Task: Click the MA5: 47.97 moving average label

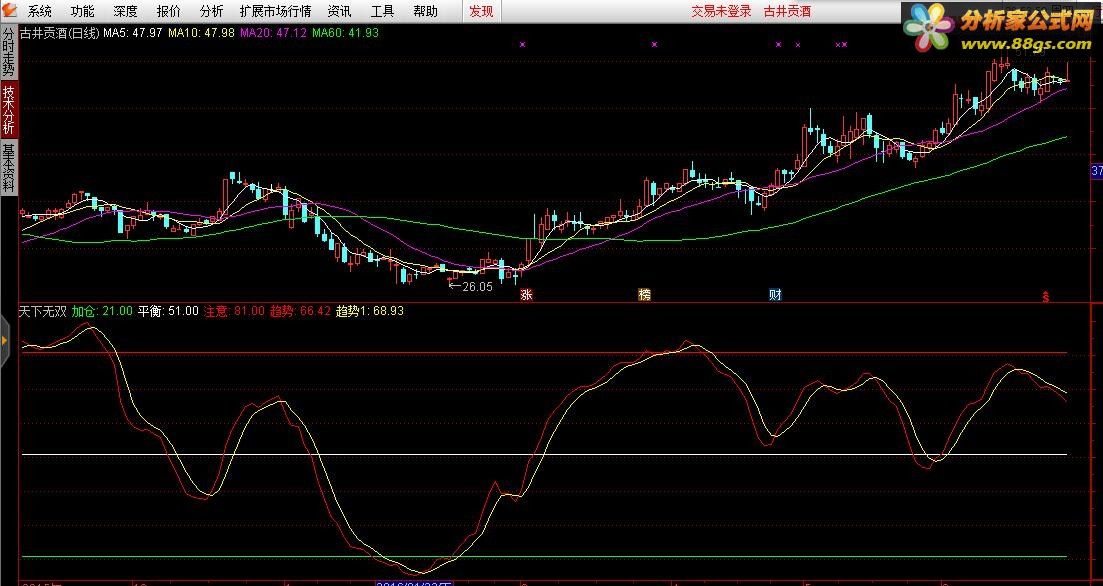Action: [x=133, y=32]
